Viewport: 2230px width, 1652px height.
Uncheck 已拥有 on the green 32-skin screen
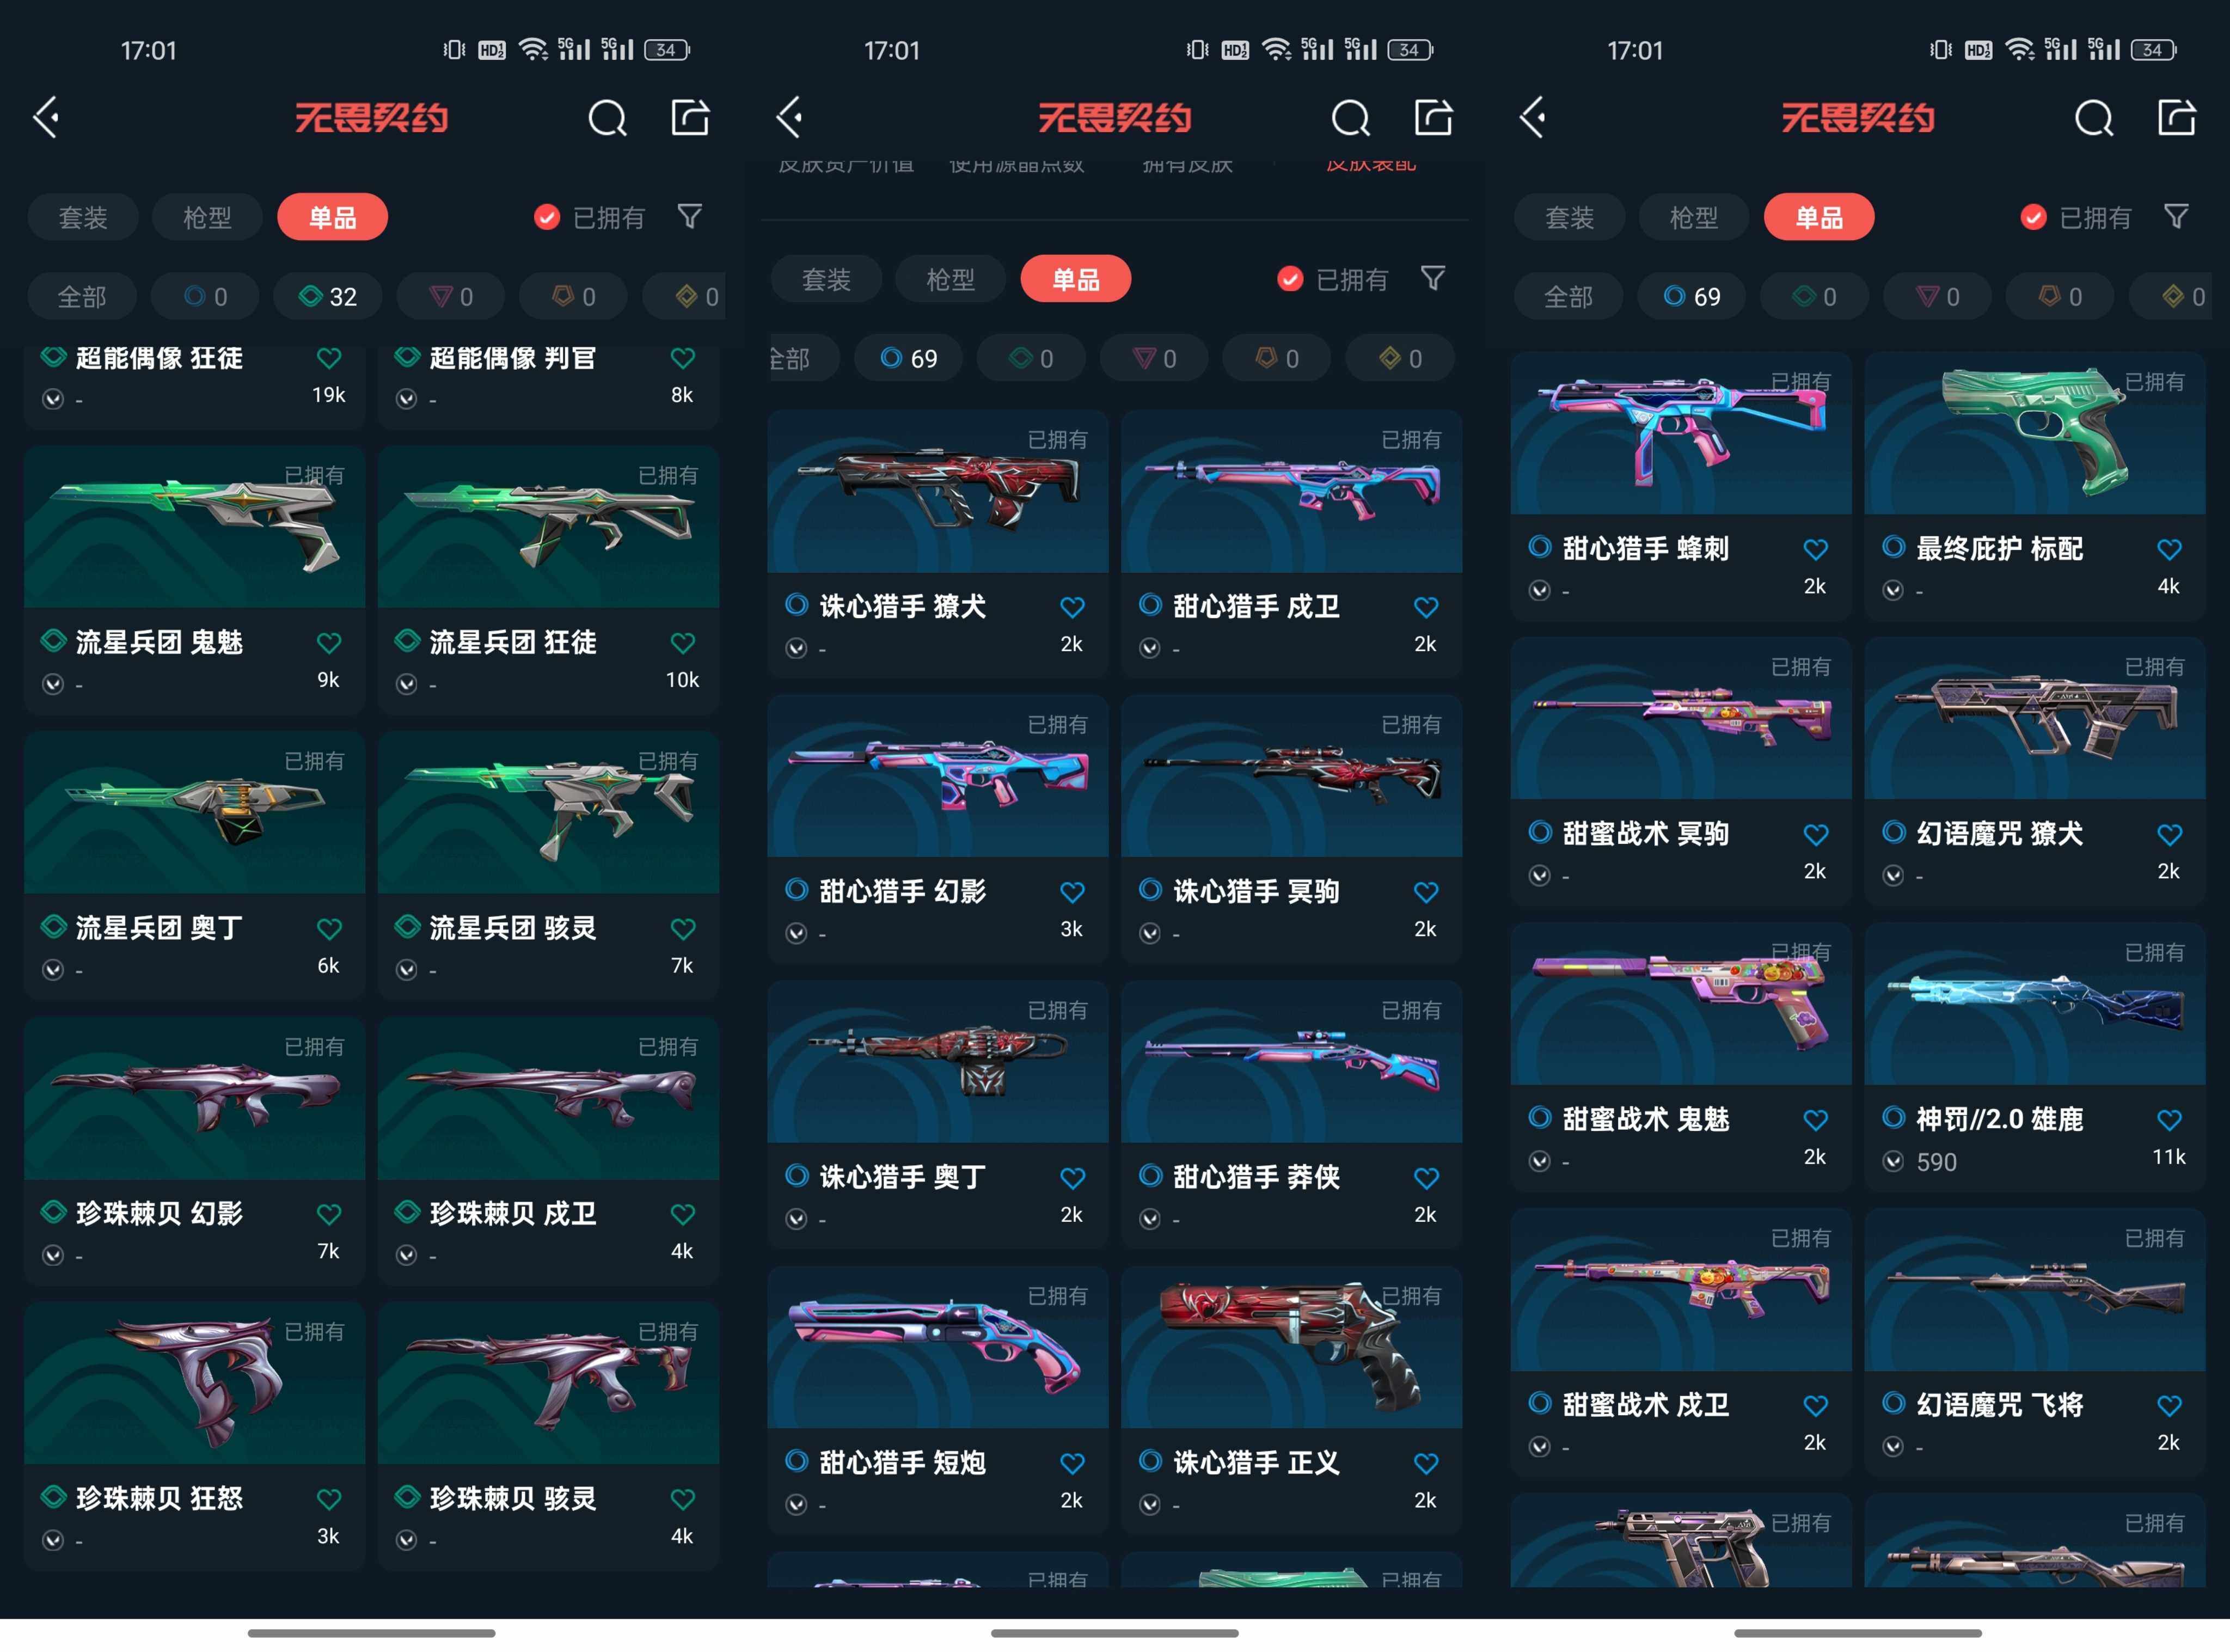[547, 217]
